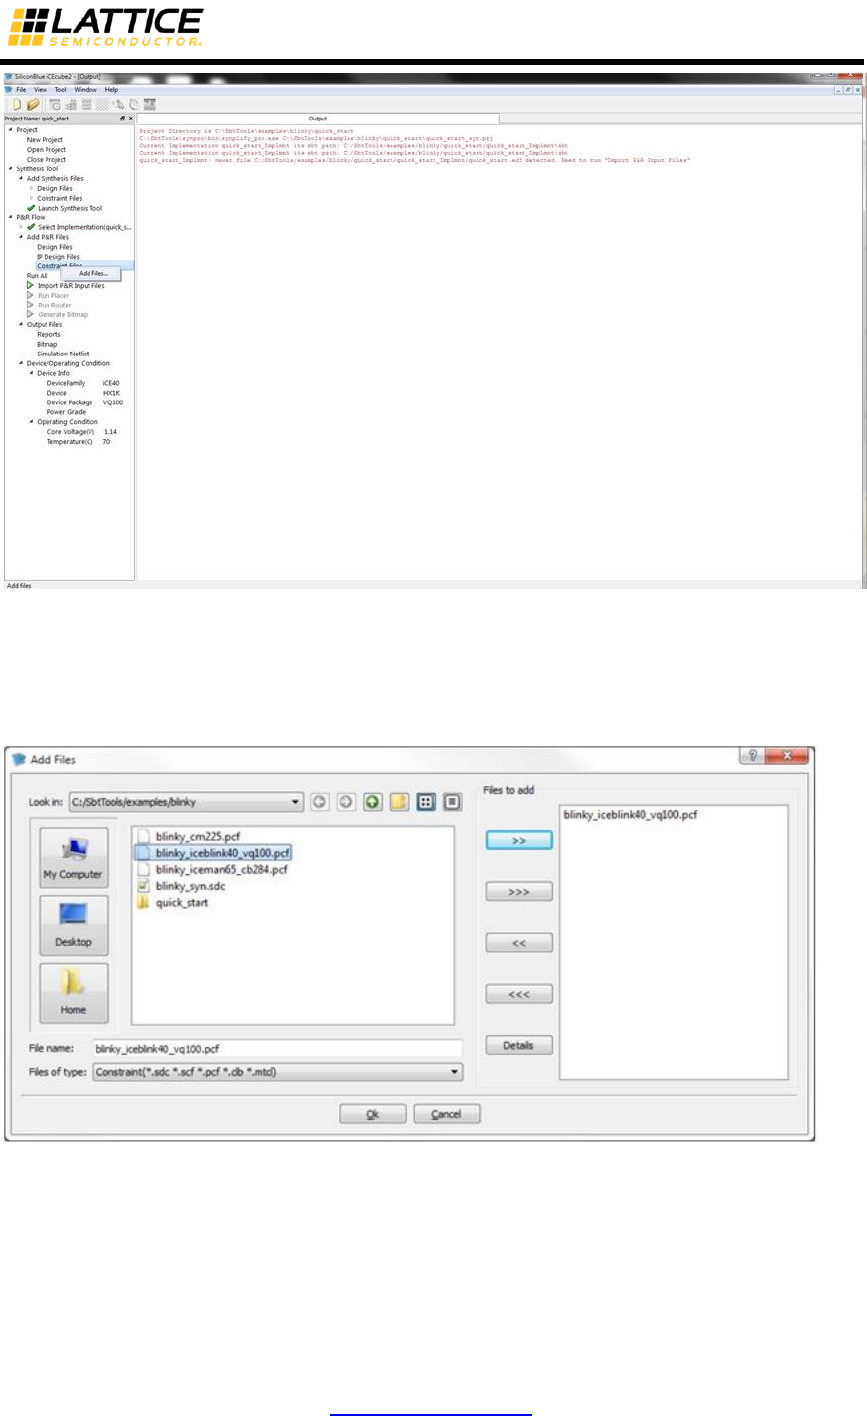Viewport: 867px width, 1416px height.
Task: Click Close Project in the tree
Action: (46, 159)
